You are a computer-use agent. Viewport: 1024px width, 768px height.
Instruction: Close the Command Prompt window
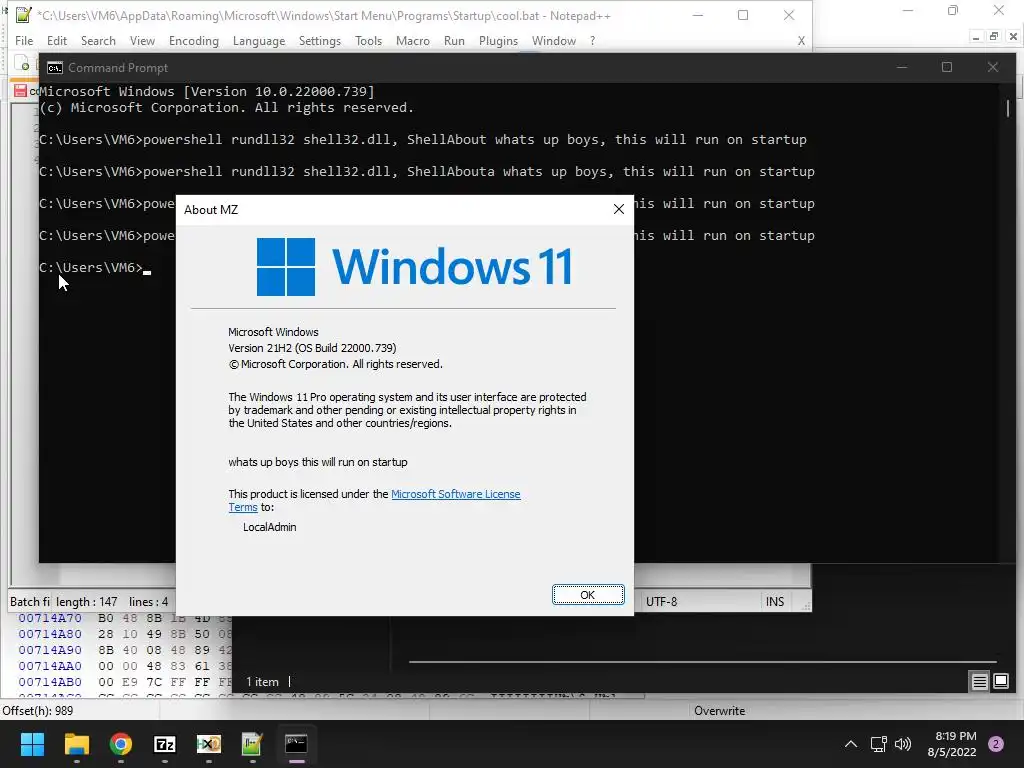pos(993,67)
